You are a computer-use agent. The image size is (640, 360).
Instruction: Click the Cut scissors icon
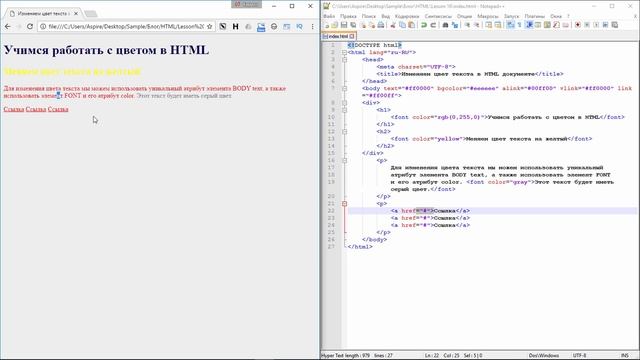point(393,25)
